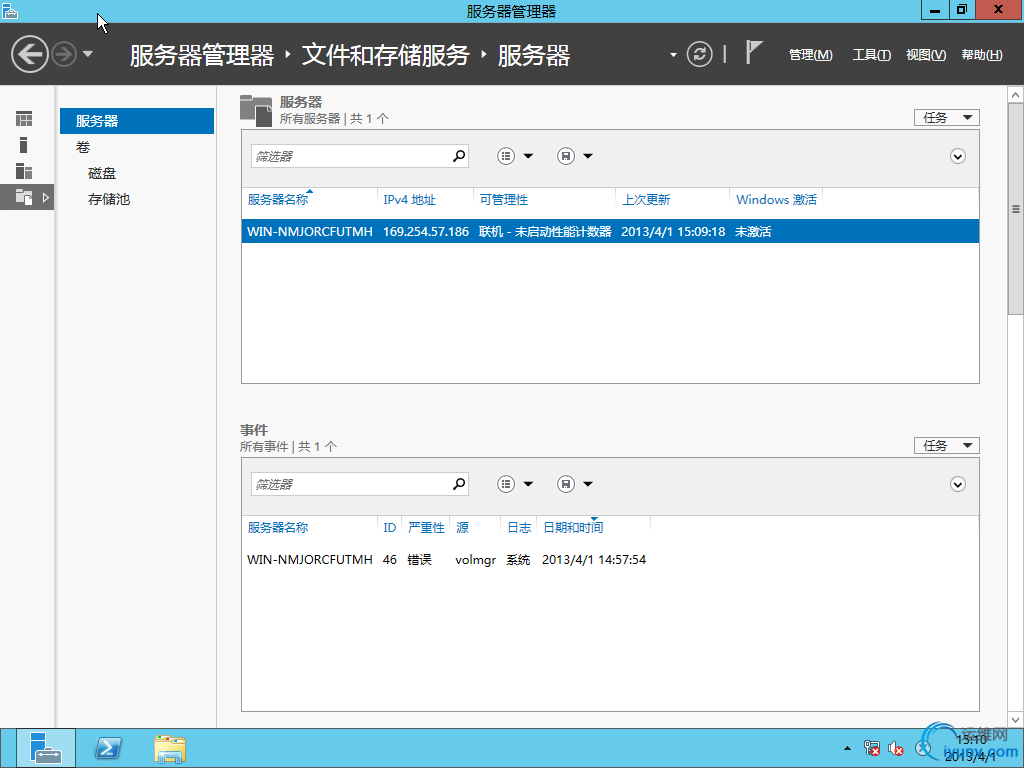Screen dimensions: 1024x768
Task: Open the dropdown arrow beside events list options
Action: point(528,484)
